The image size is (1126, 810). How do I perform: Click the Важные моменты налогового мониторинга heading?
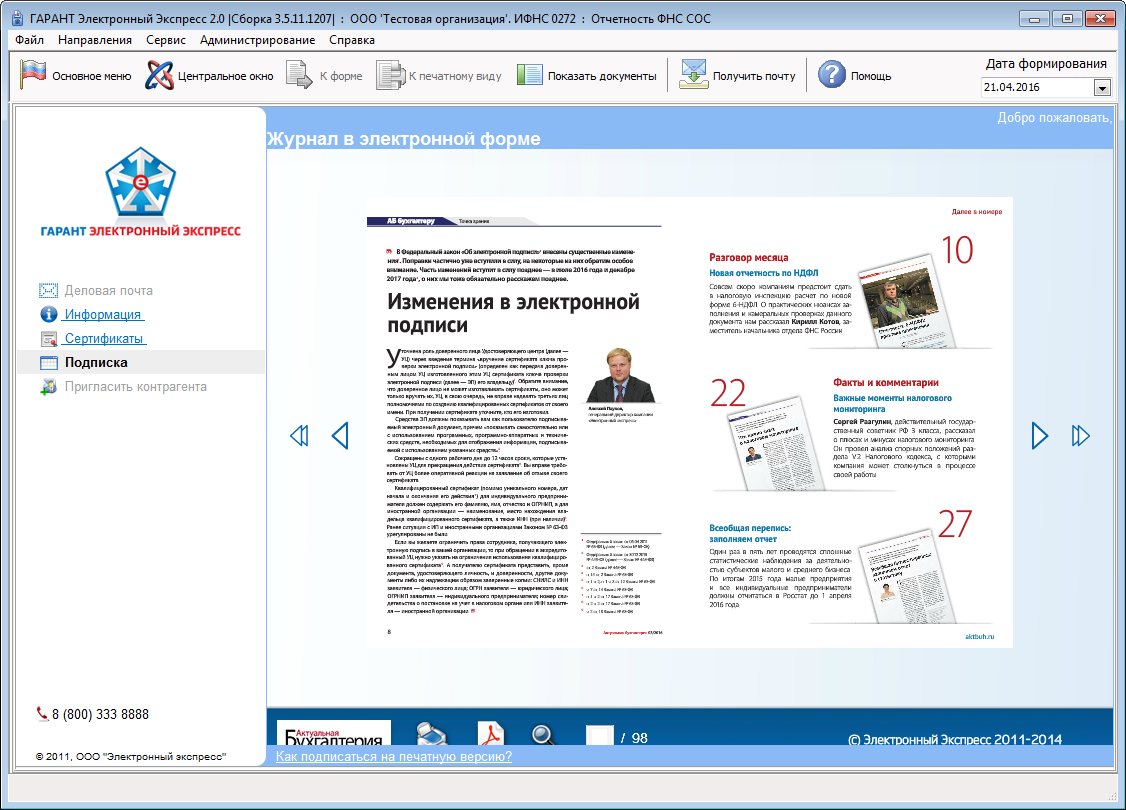893,404
